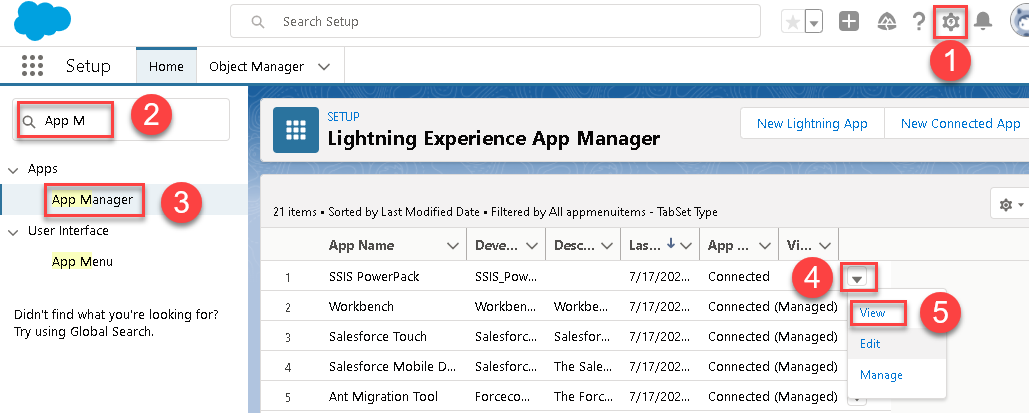Open the App Launcher grid icon
Viewport: 1029px width, 413px height.
pyautogui.click(x=34, y=66)
